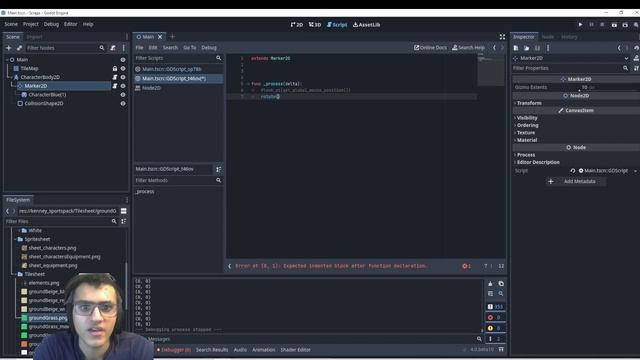Select _process in methods list
This screenshot has height=360, width=640.
coord(145,191)
